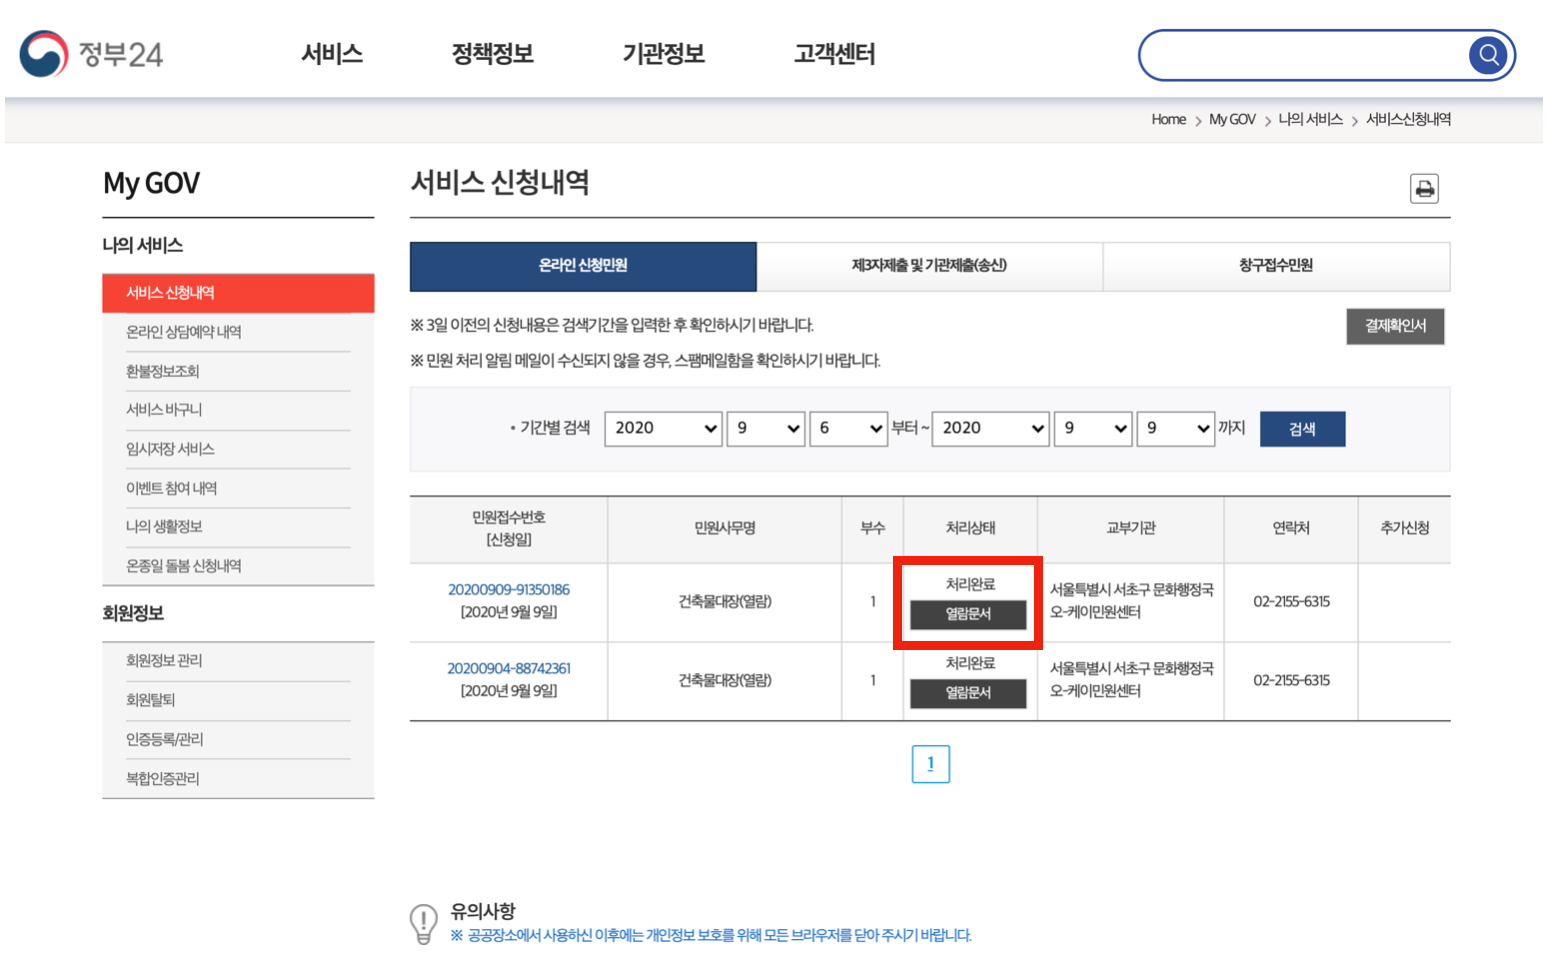Click the 정부24 logo

(91, 54)
